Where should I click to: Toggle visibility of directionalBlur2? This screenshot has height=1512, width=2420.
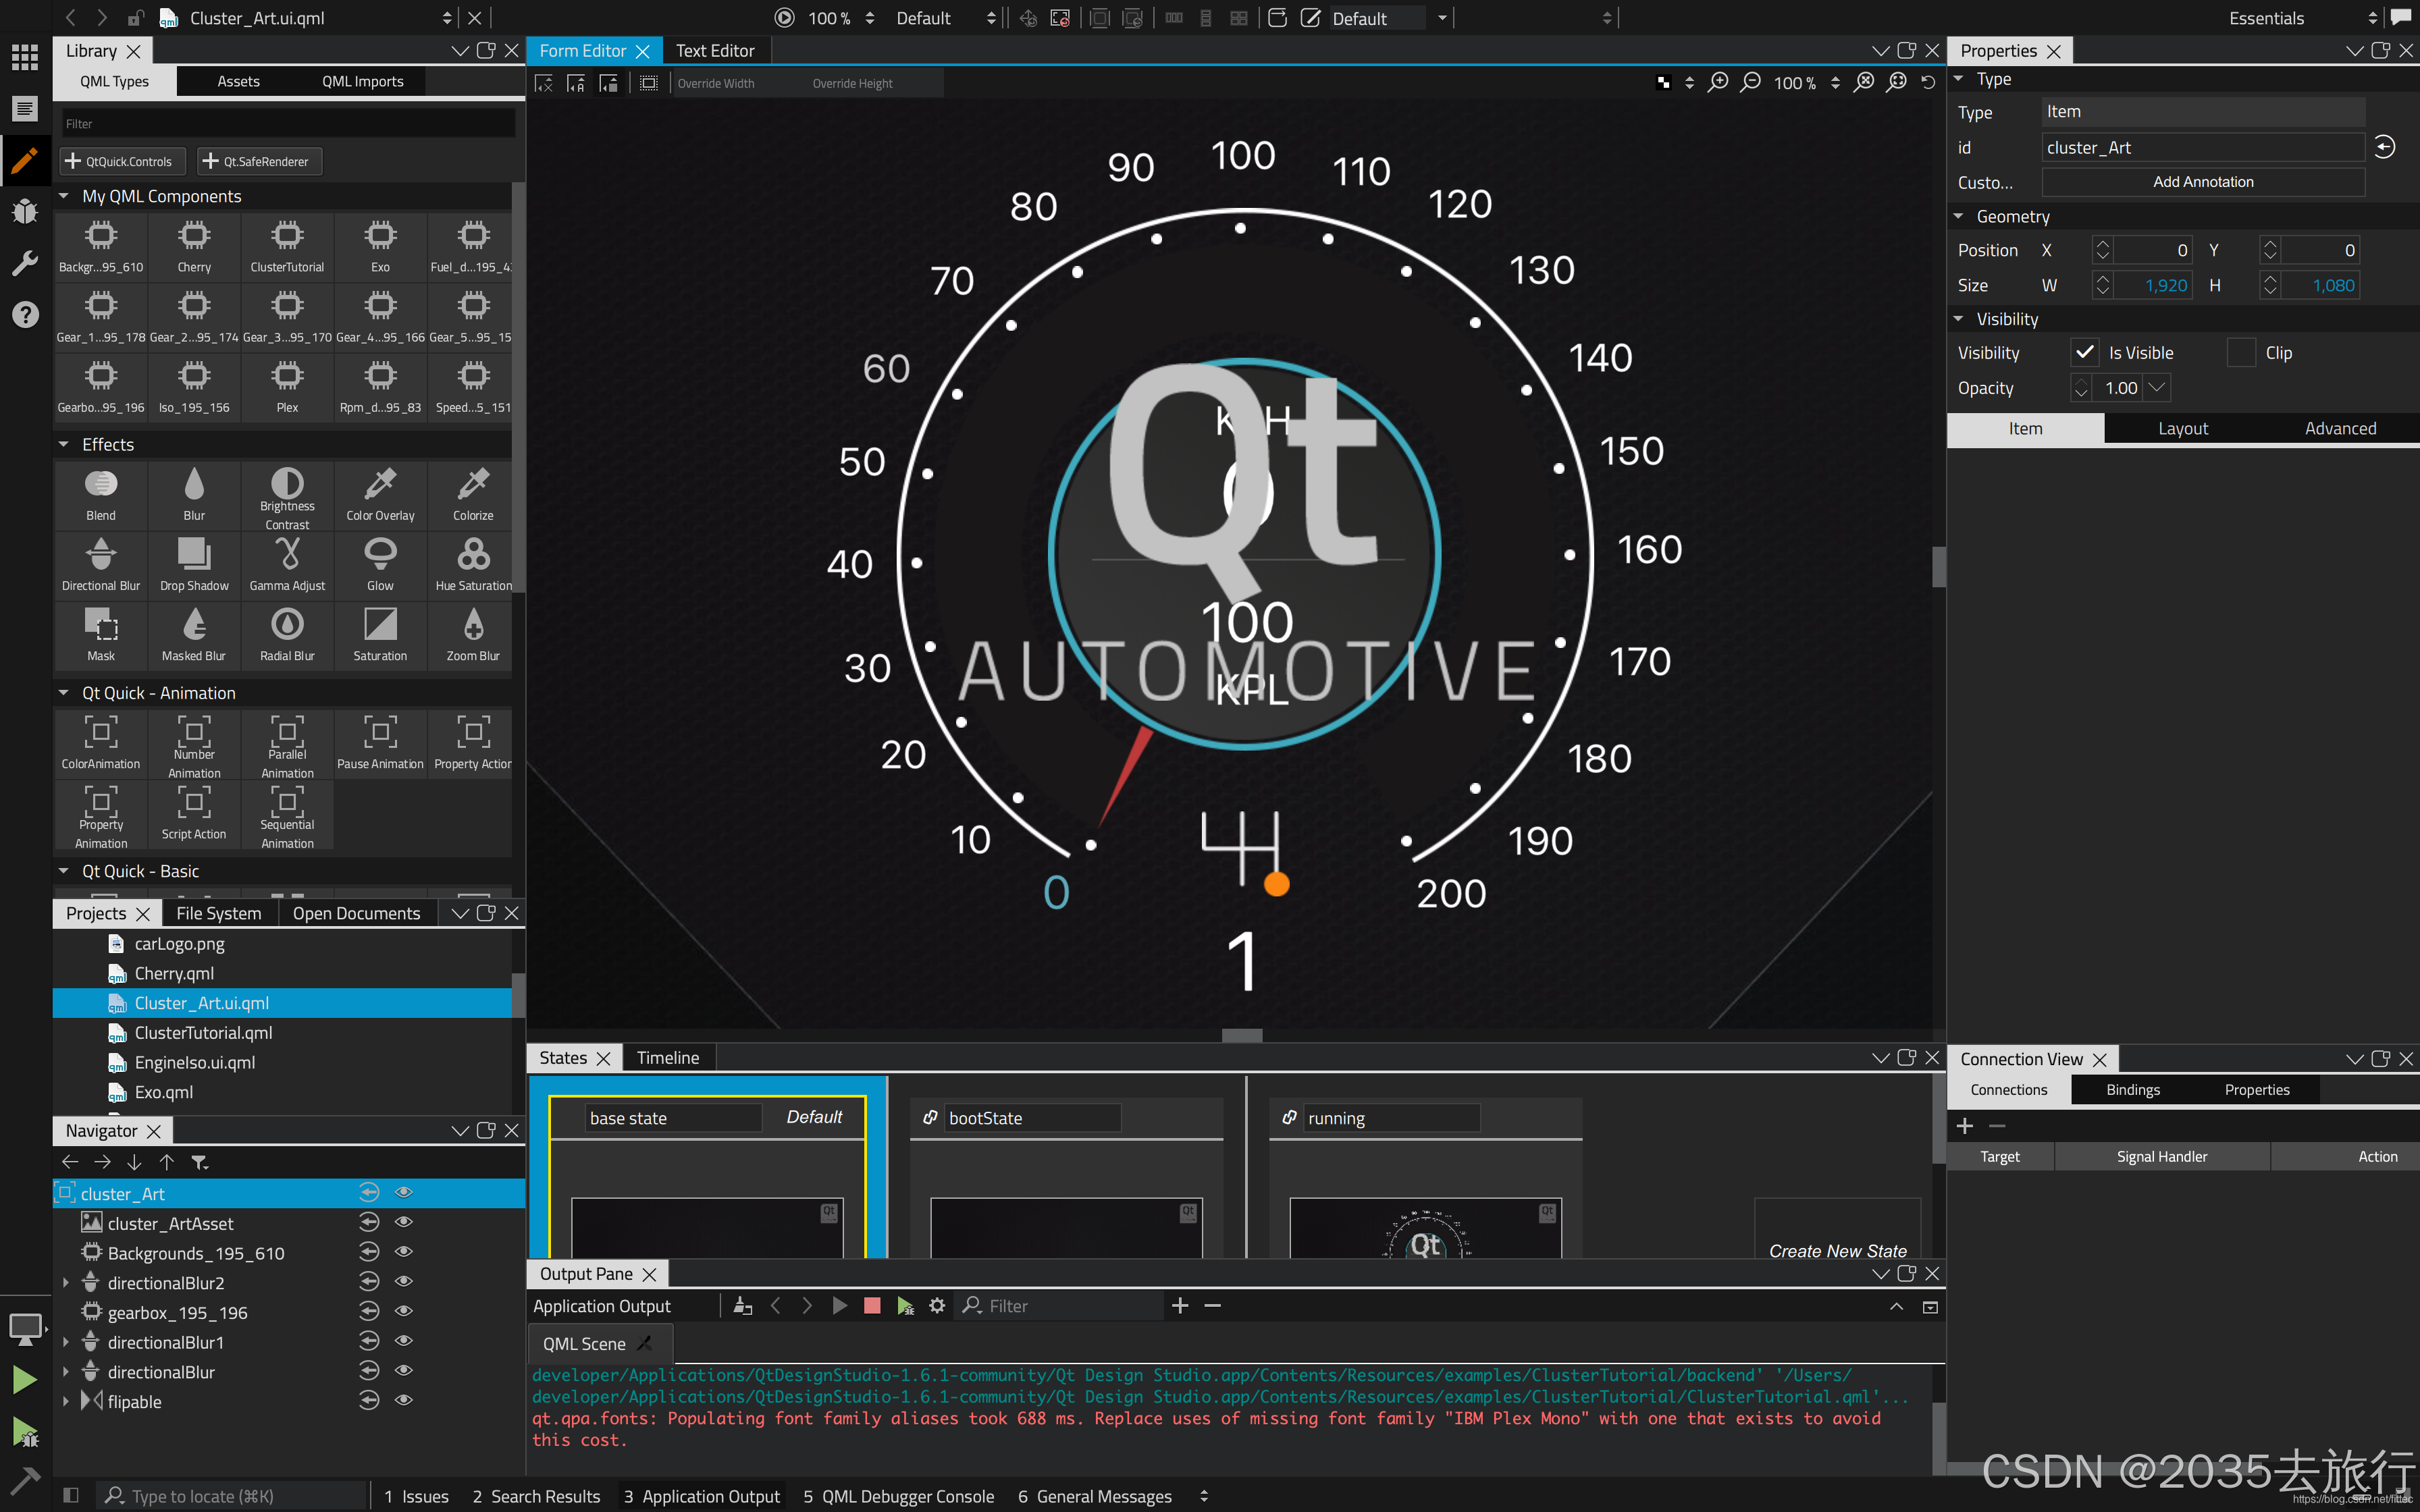tap(404, 1282)
